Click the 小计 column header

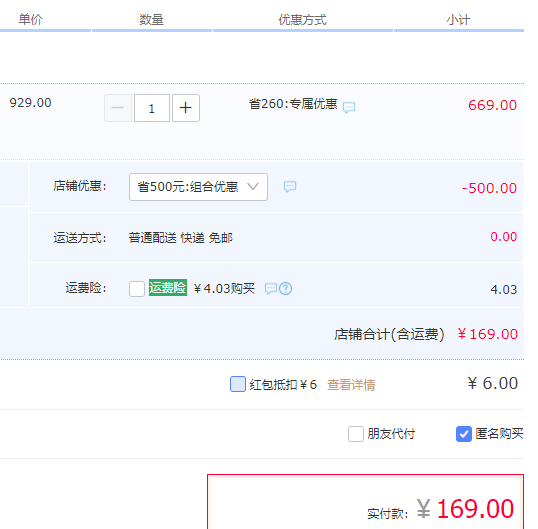(458, 20)
